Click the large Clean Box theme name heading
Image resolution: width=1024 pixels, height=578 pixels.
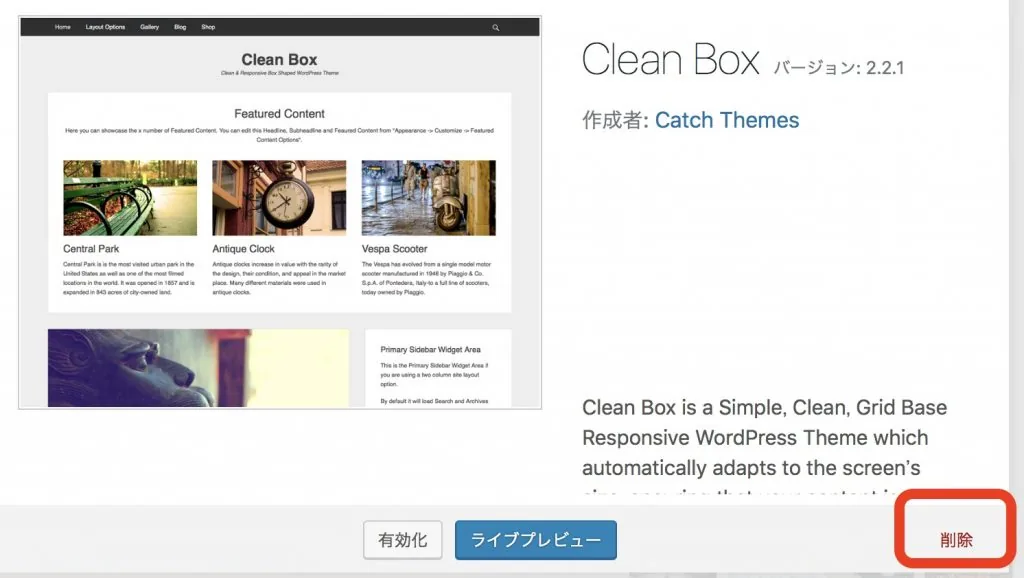tap(671, 59)
